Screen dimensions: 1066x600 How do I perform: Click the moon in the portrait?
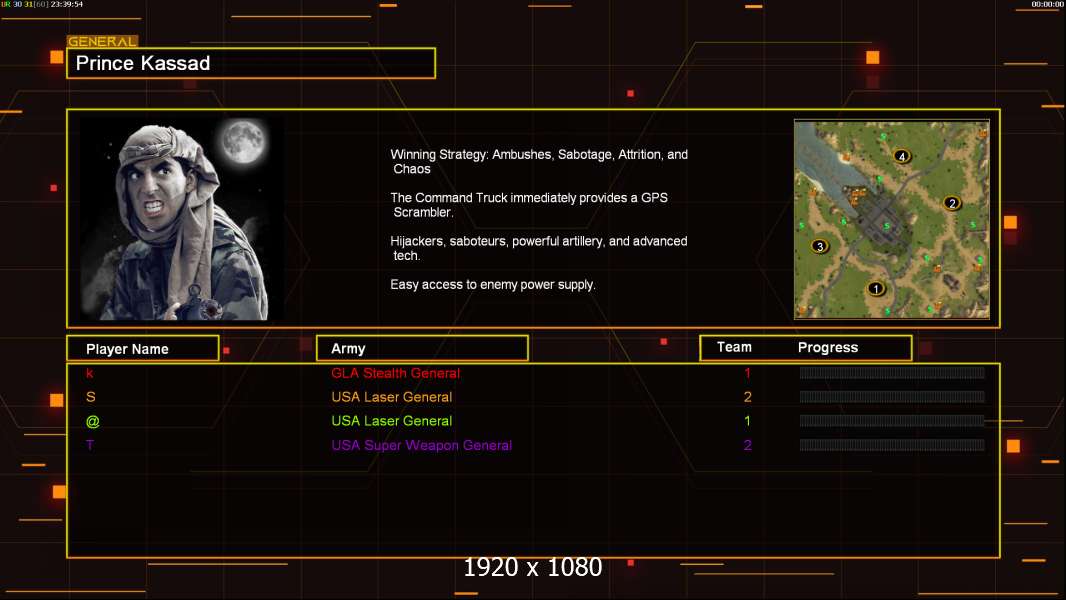point(243,141)
